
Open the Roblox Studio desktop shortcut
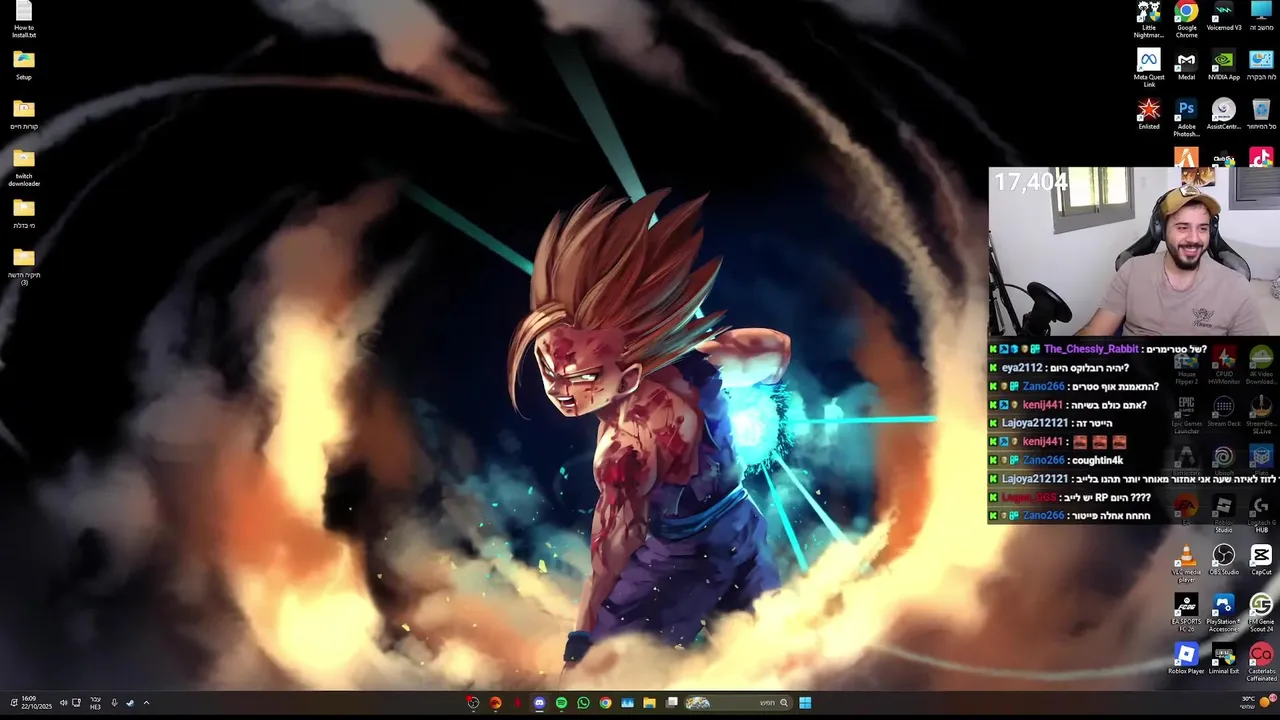click(1224, 514)
